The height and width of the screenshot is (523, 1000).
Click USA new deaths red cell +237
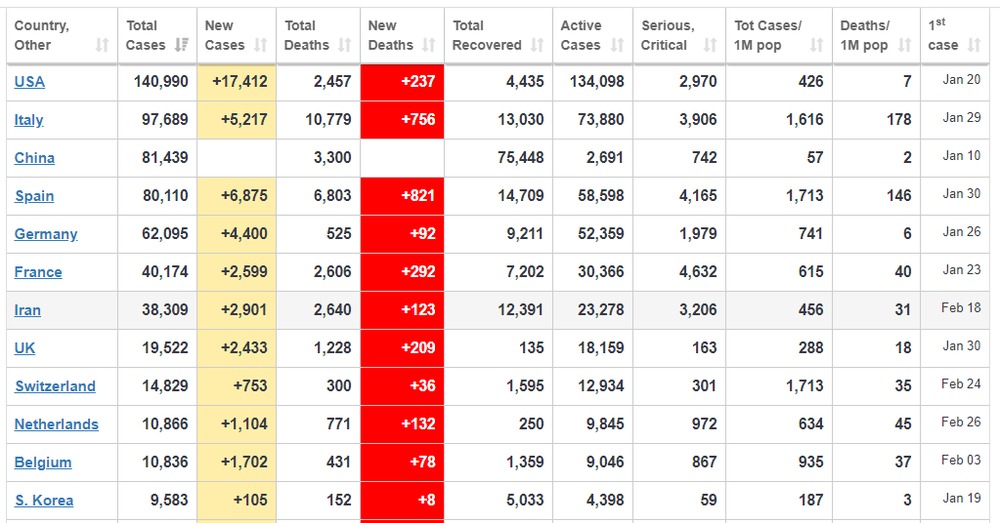[402, 82]
